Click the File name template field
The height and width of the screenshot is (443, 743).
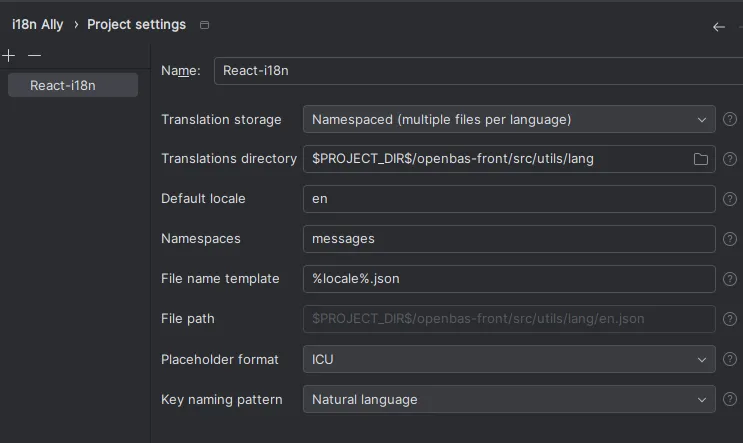tap(509, 279)
